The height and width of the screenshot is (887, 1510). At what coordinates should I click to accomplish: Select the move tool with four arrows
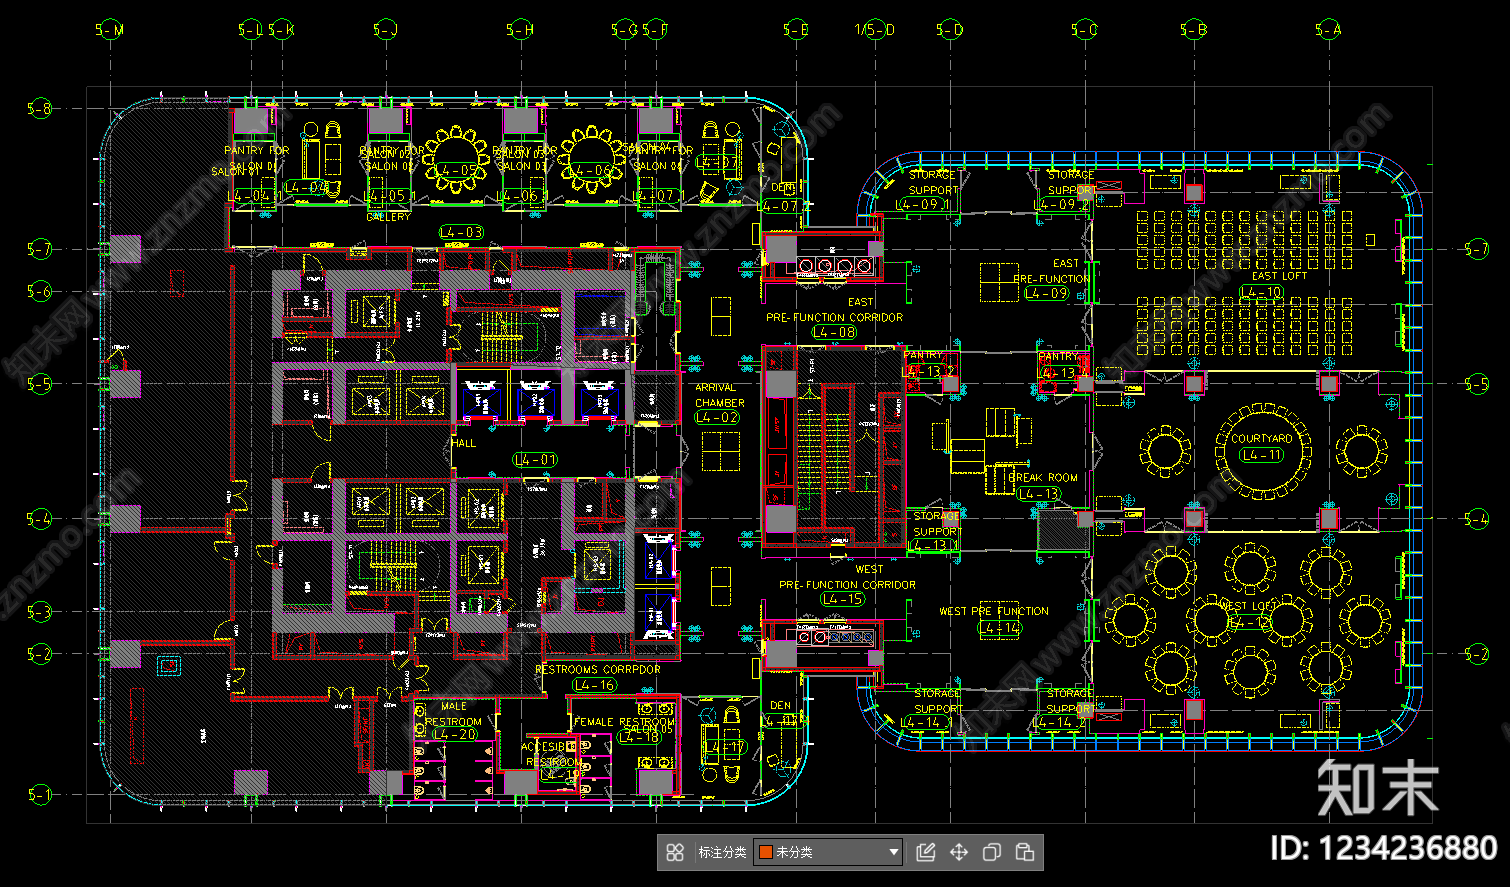pyautogui.click(x=958, y=852)
